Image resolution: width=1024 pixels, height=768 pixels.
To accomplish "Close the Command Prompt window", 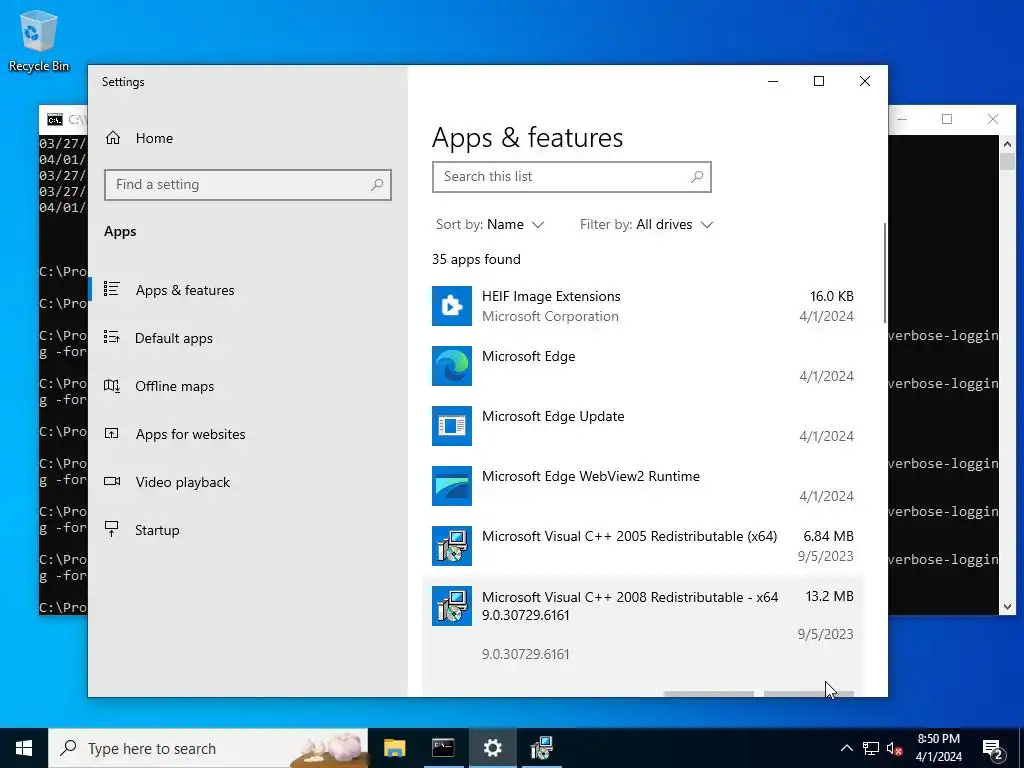I will tap(993, 119).
